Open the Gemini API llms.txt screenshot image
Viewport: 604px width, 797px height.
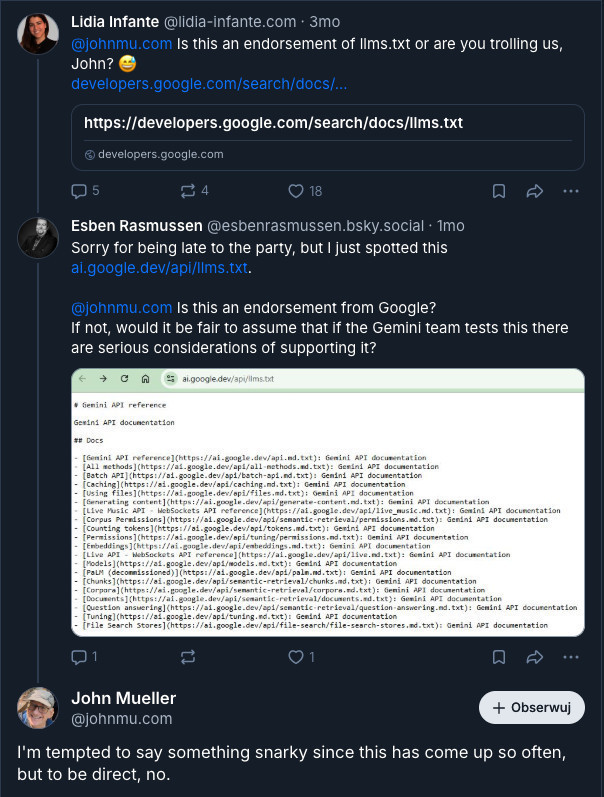click(327, 502)
